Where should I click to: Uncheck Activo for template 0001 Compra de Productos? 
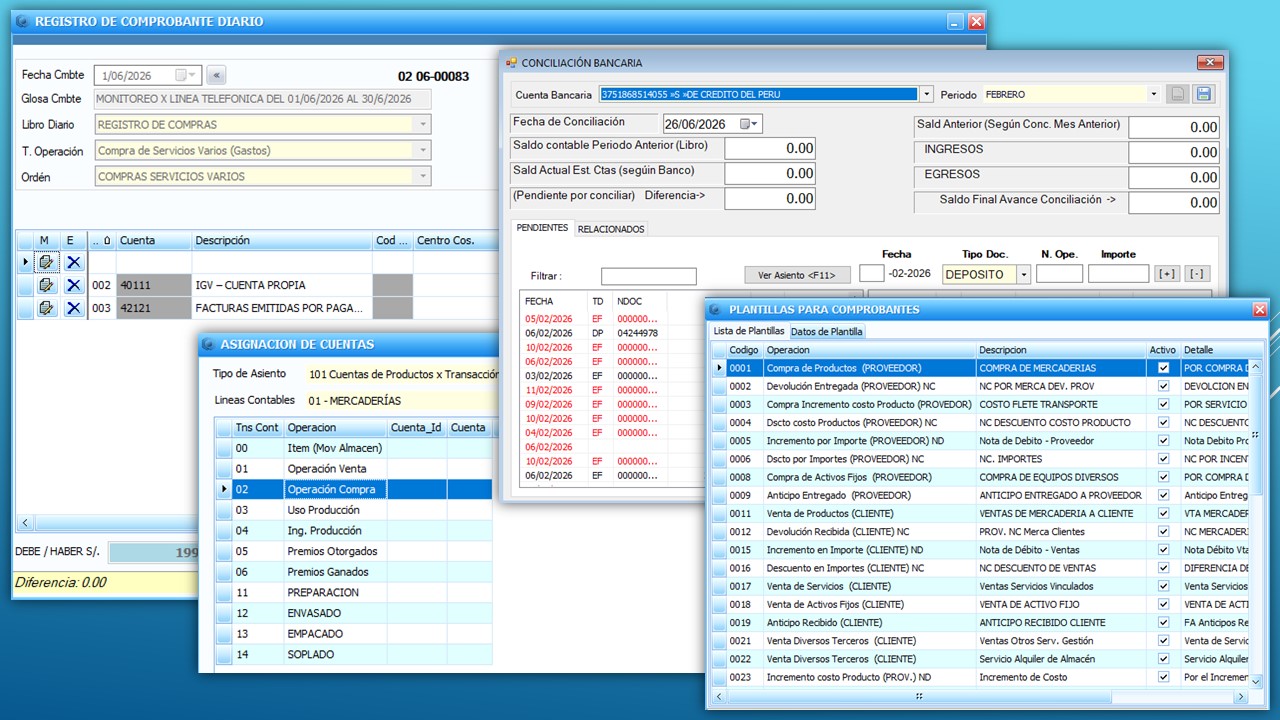pyautogui.click(x=1163, y=368)
